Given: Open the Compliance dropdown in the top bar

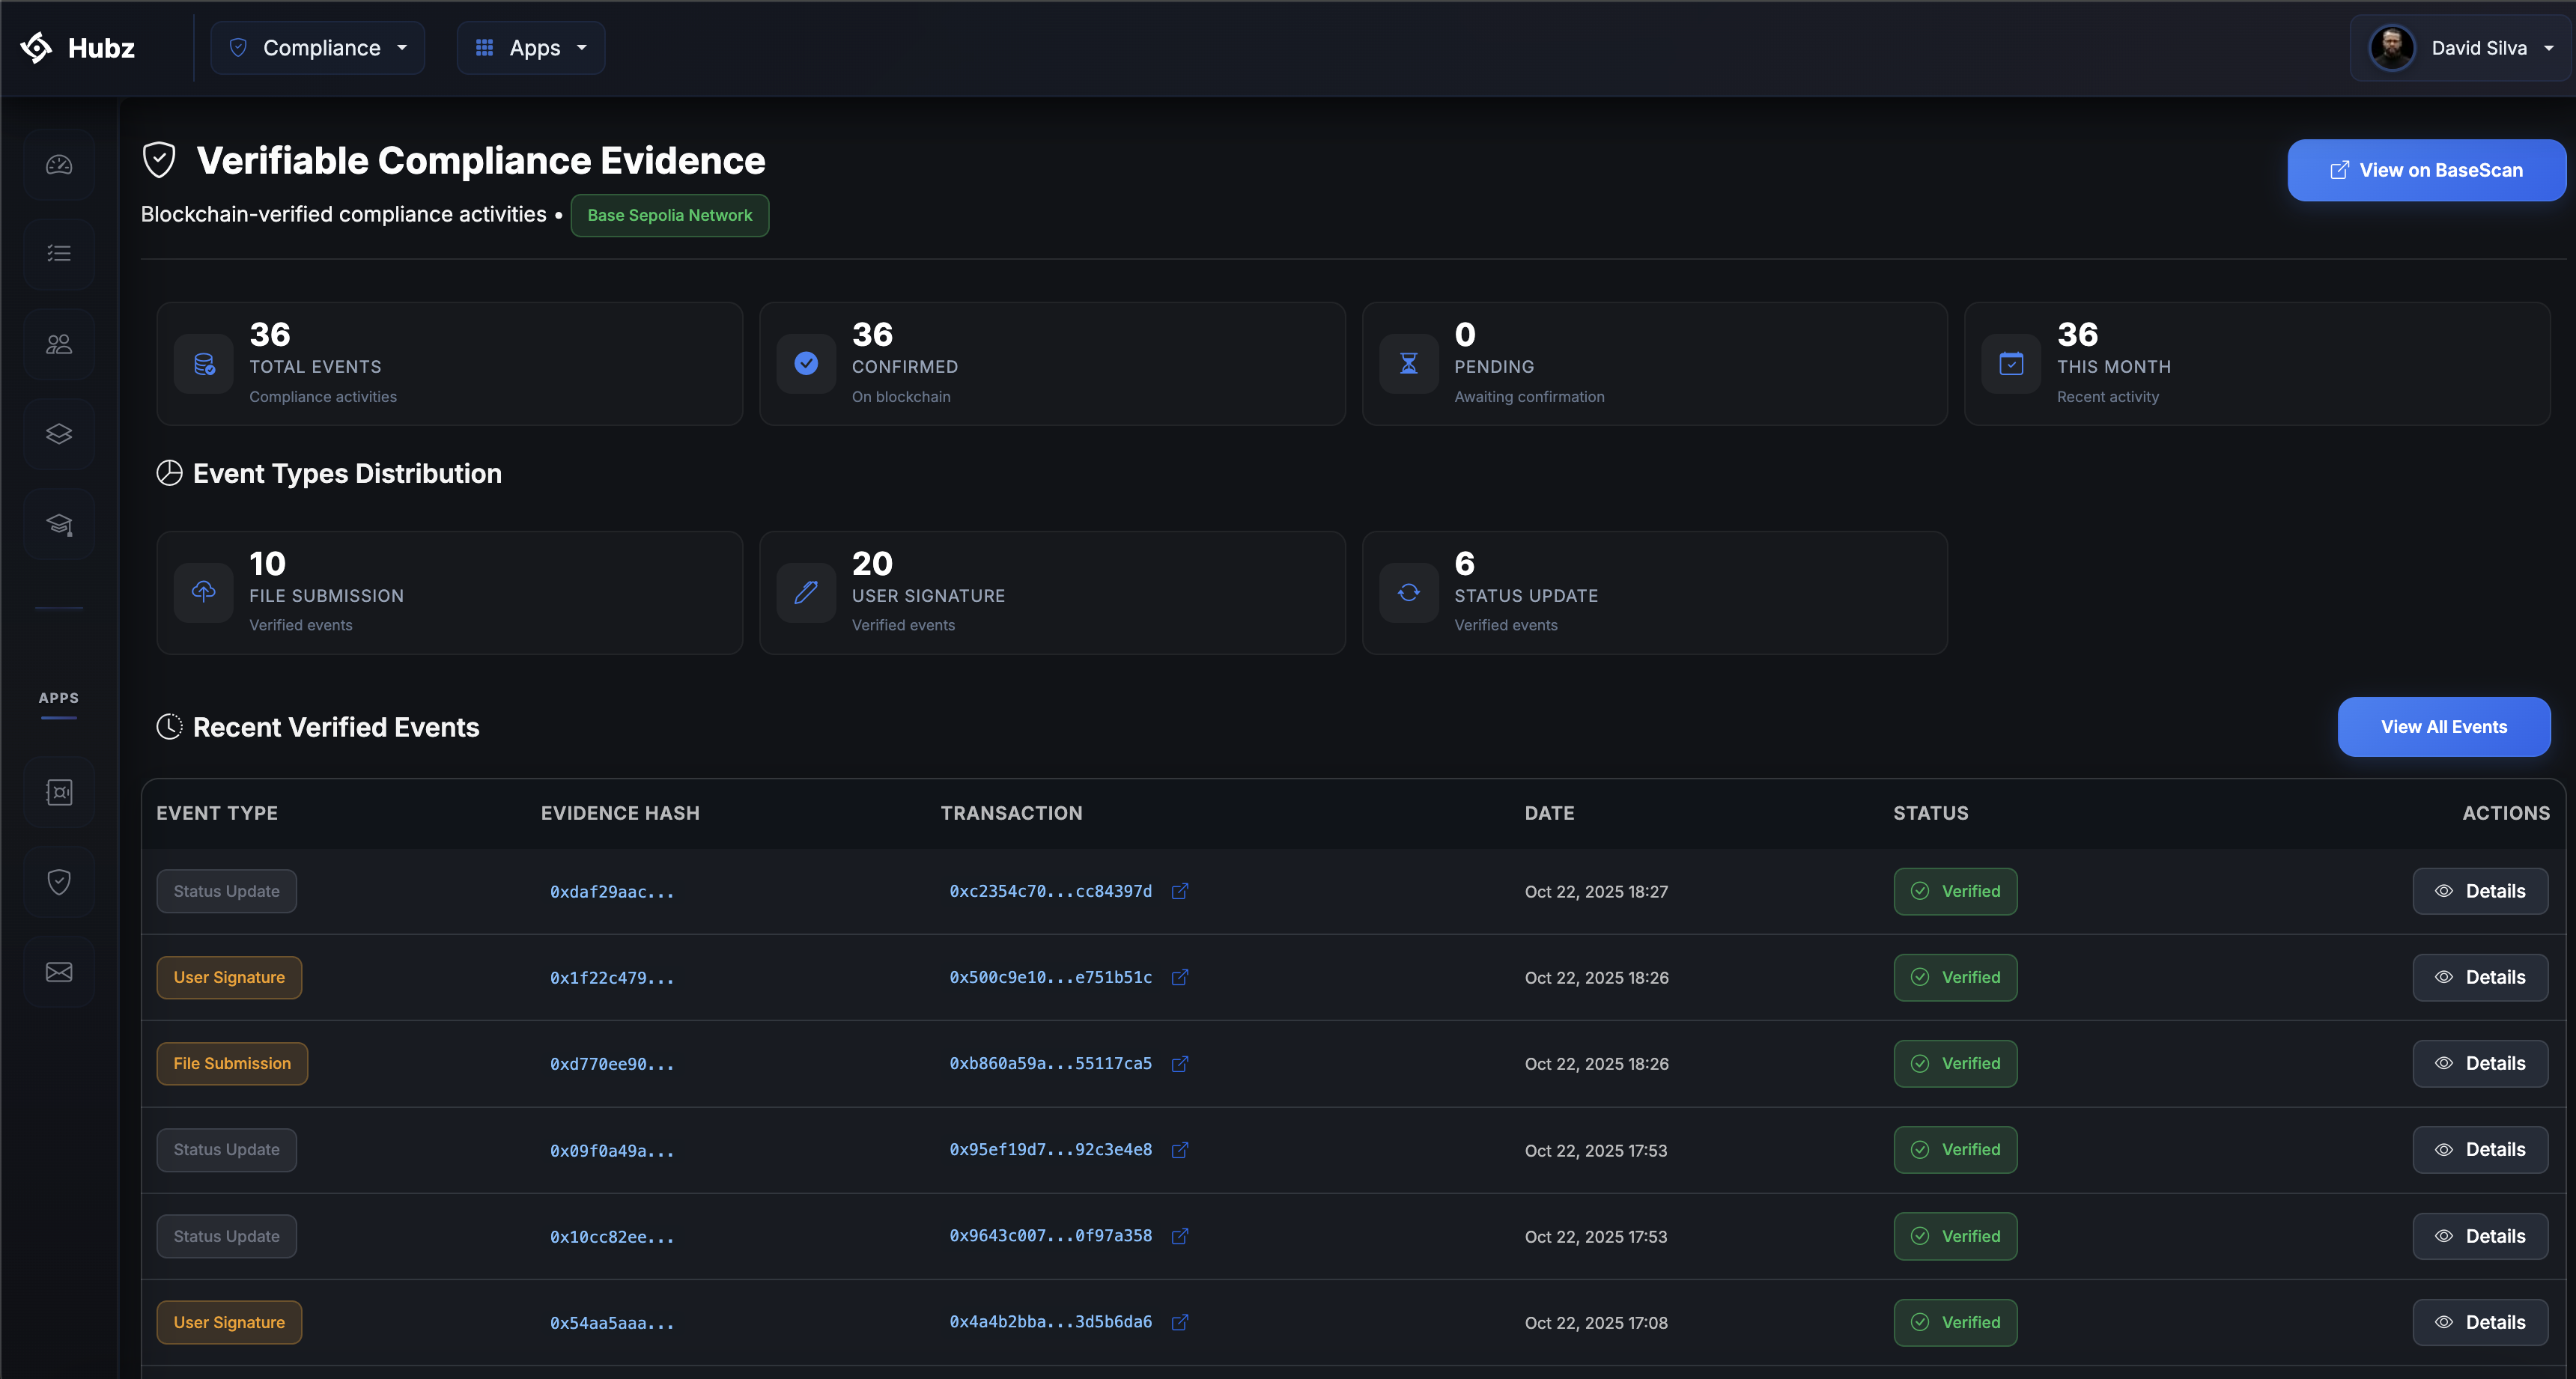Looking at the screenshot, I should tap(318, 47).
